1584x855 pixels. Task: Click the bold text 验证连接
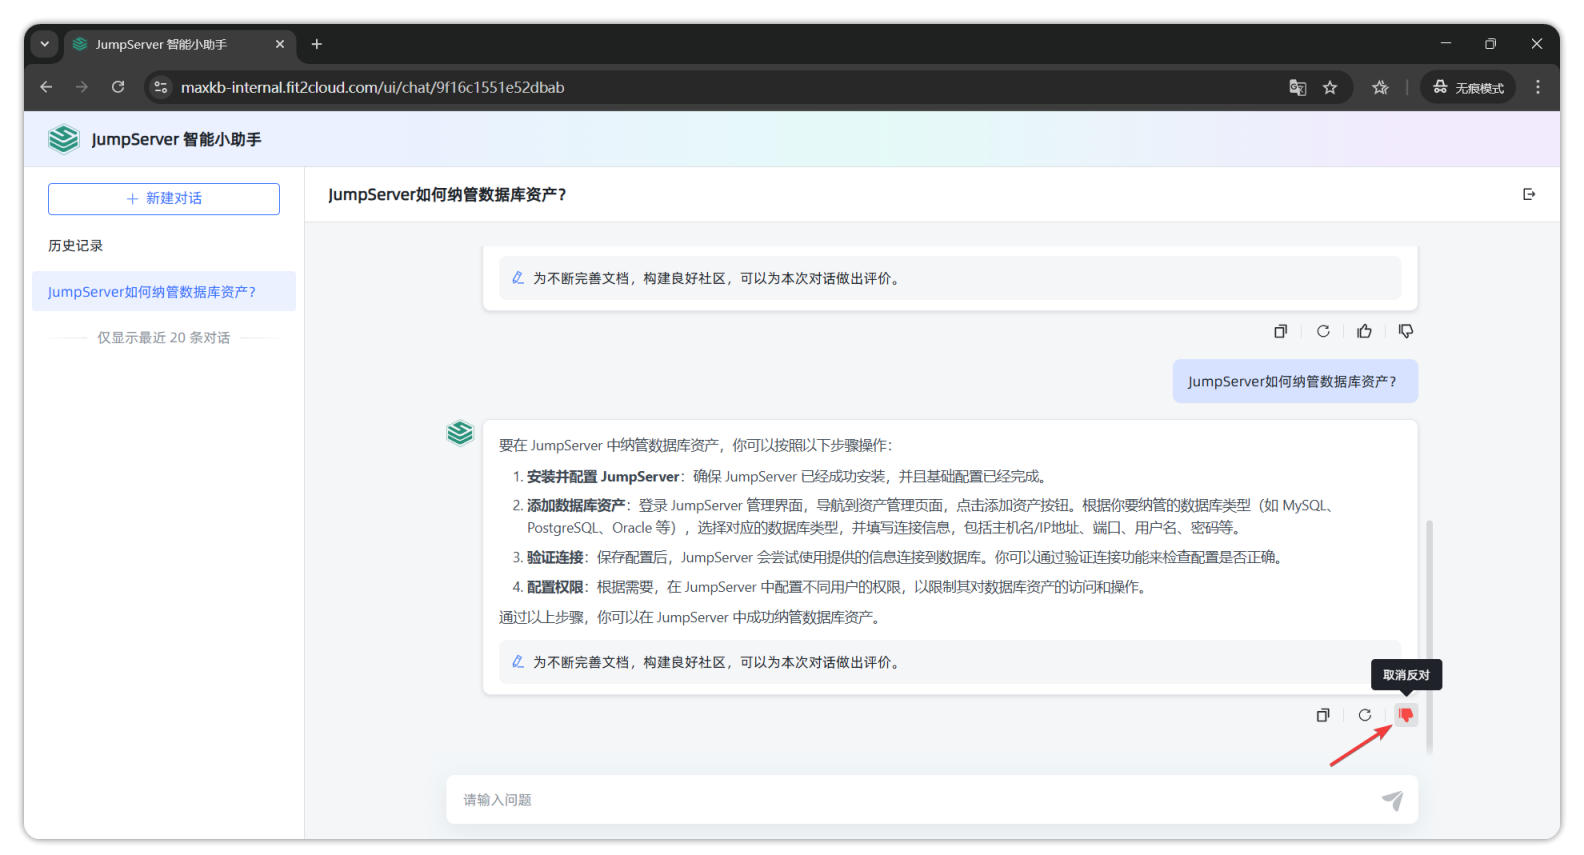555,557
